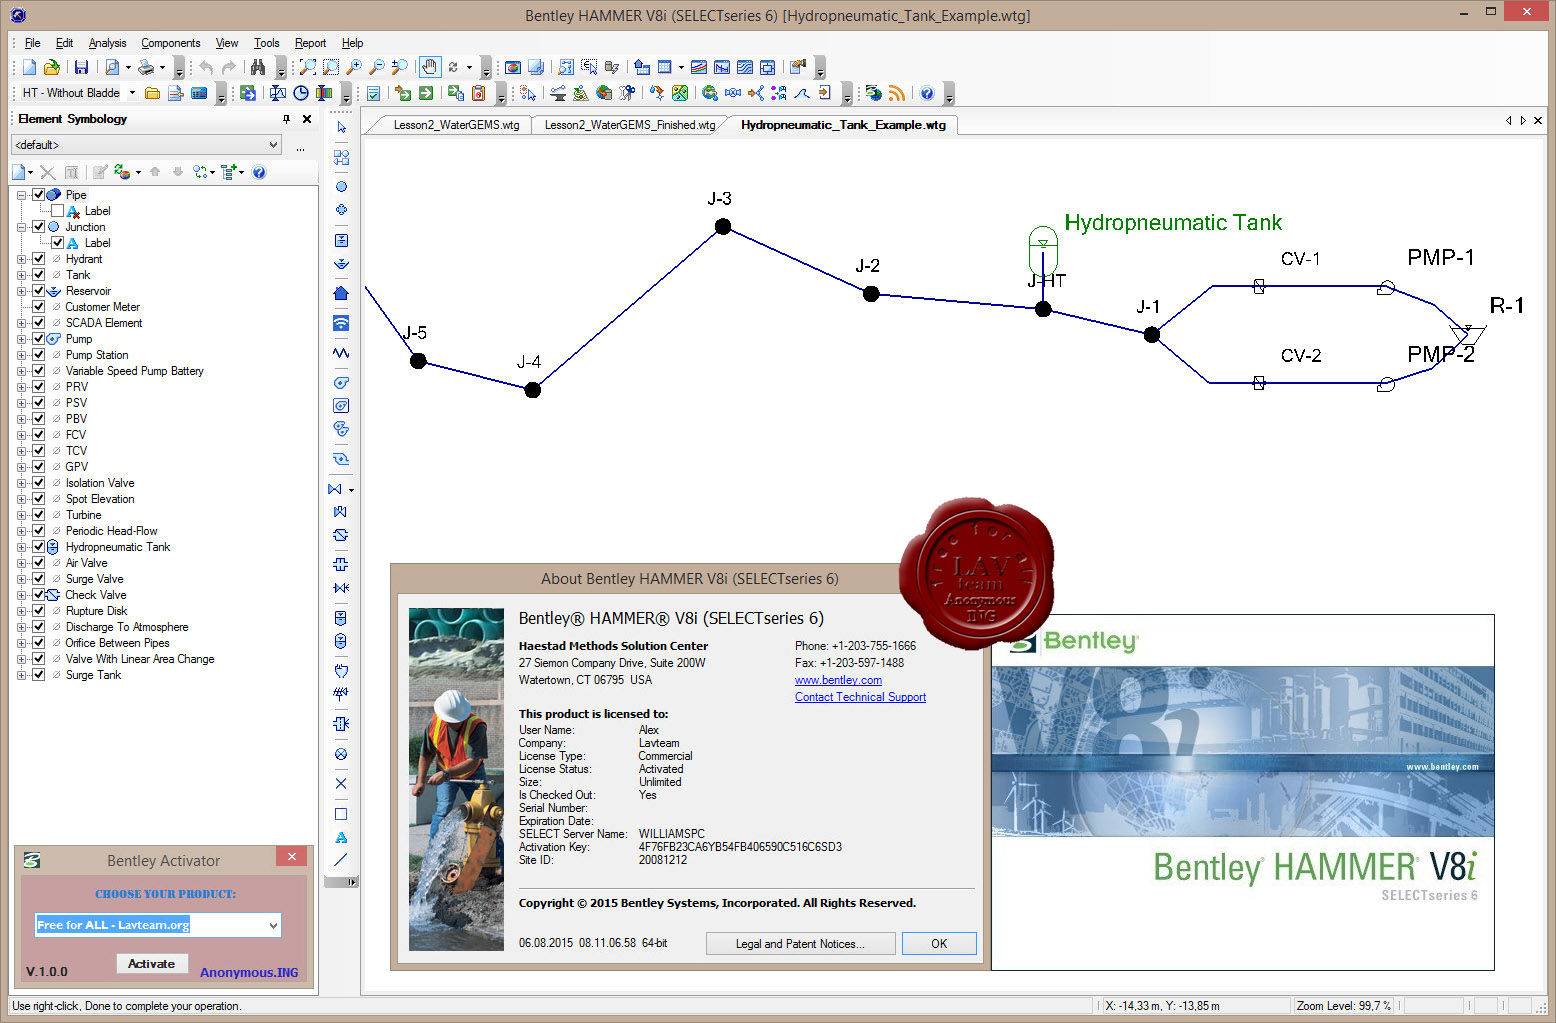Click the J-3 junction node in the drawing
The width and height of the screenshot is (1556, 1023).
click(723, 227)
